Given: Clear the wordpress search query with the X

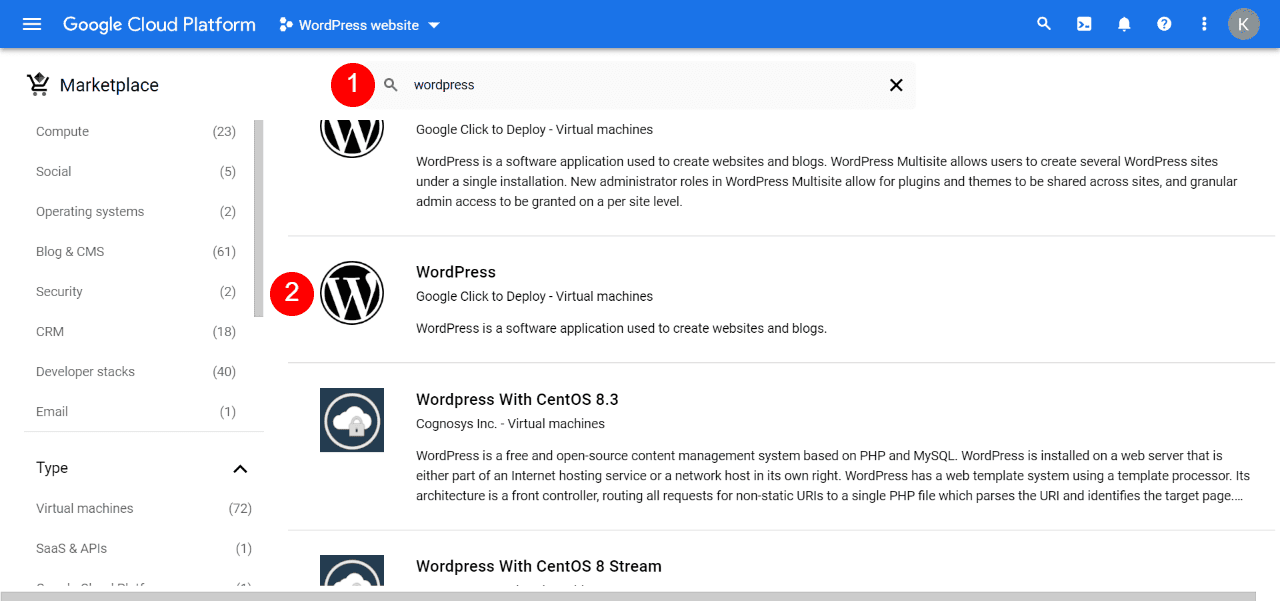Looking at the screenshot, I should [x=895, y=85].
